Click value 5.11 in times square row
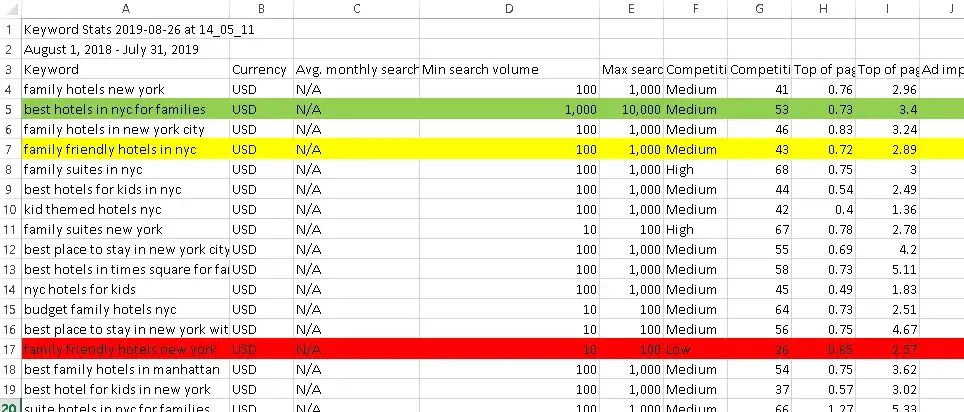This screenshot has width=964, height=412. tap(887, 269)
